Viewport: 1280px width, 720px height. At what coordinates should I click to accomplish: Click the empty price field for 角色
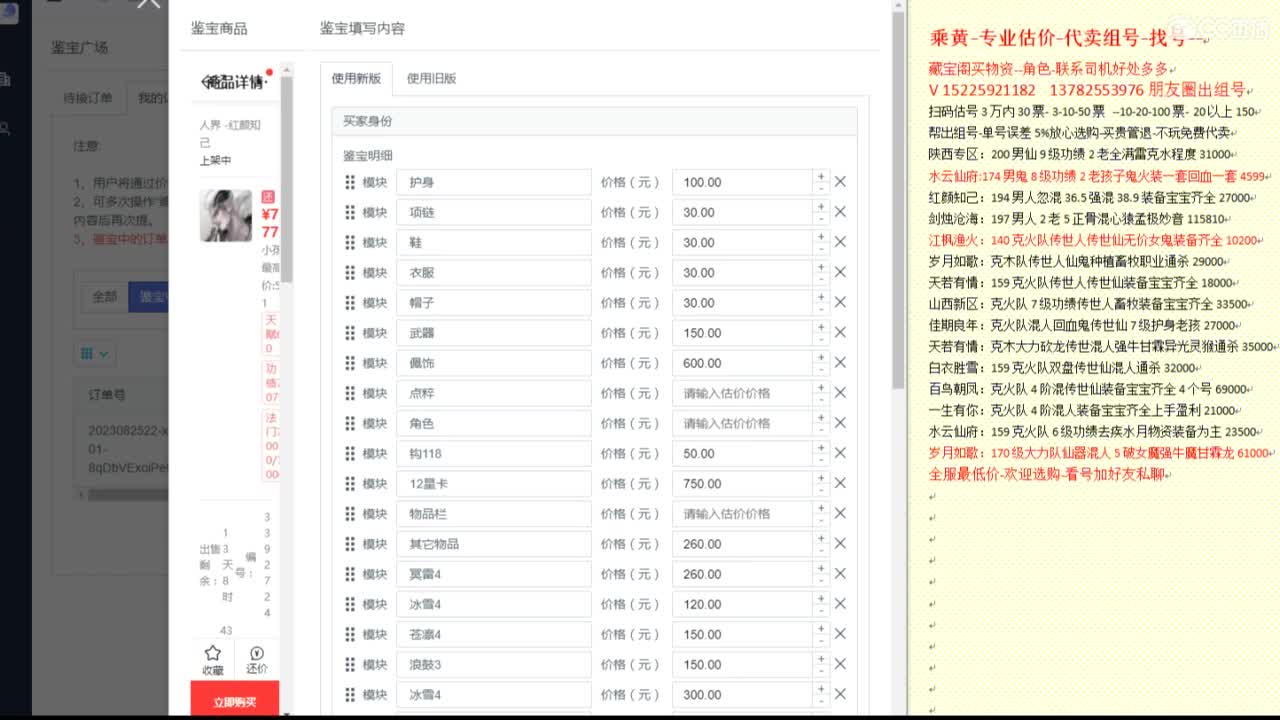coord(742,423)
